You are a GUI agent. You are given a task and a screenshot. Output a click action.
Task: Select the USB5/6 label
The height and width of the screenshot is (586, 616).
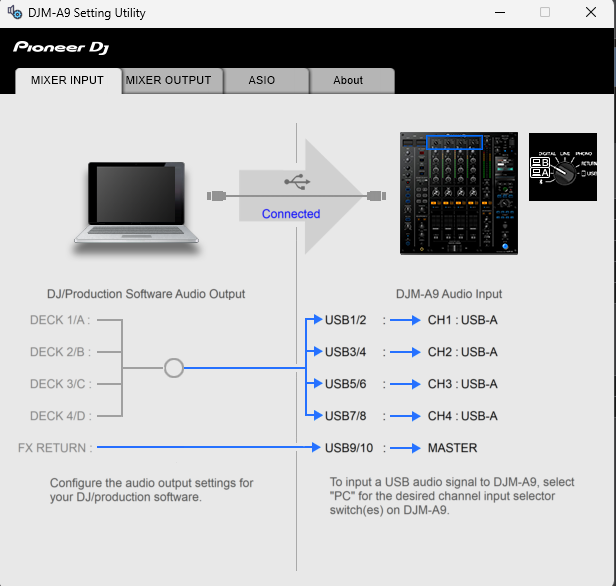point(345,384)
